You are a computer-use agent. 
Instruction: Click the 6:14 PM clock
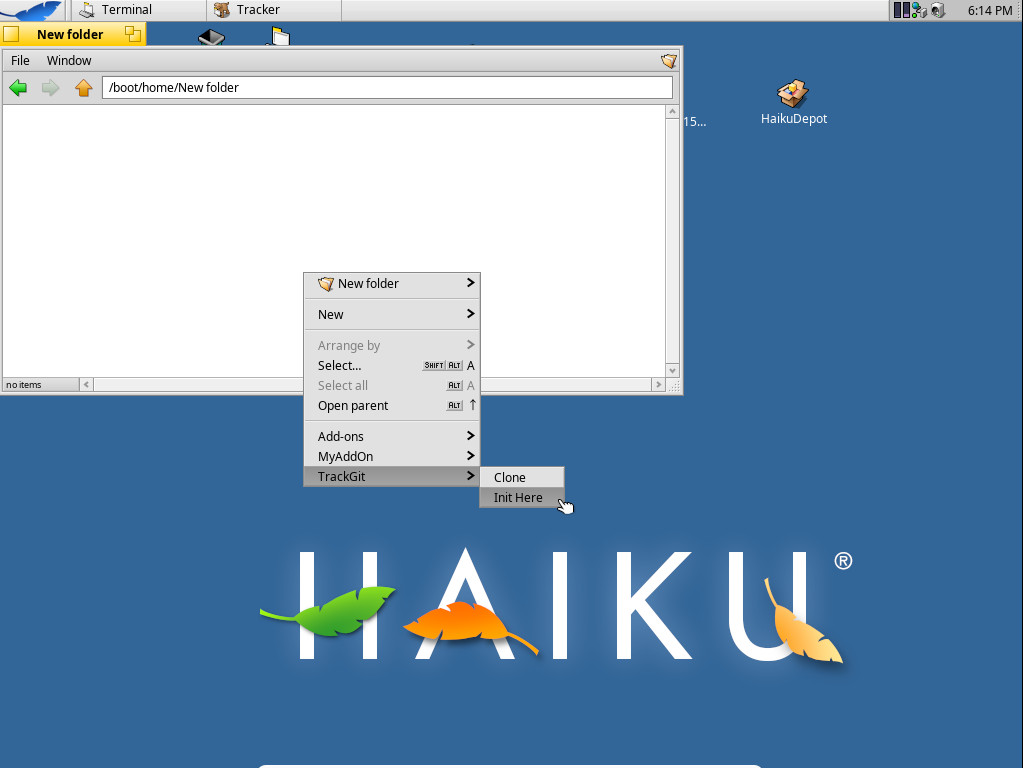tap(989, 10)
